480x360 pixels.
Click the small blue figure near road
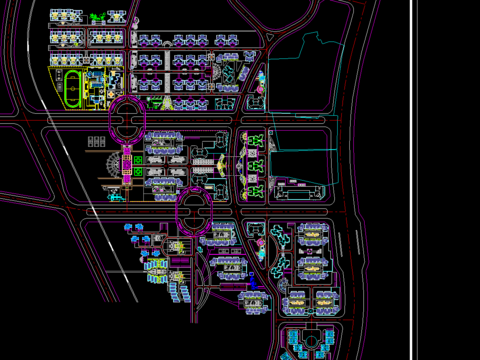[x=253, y=281]
